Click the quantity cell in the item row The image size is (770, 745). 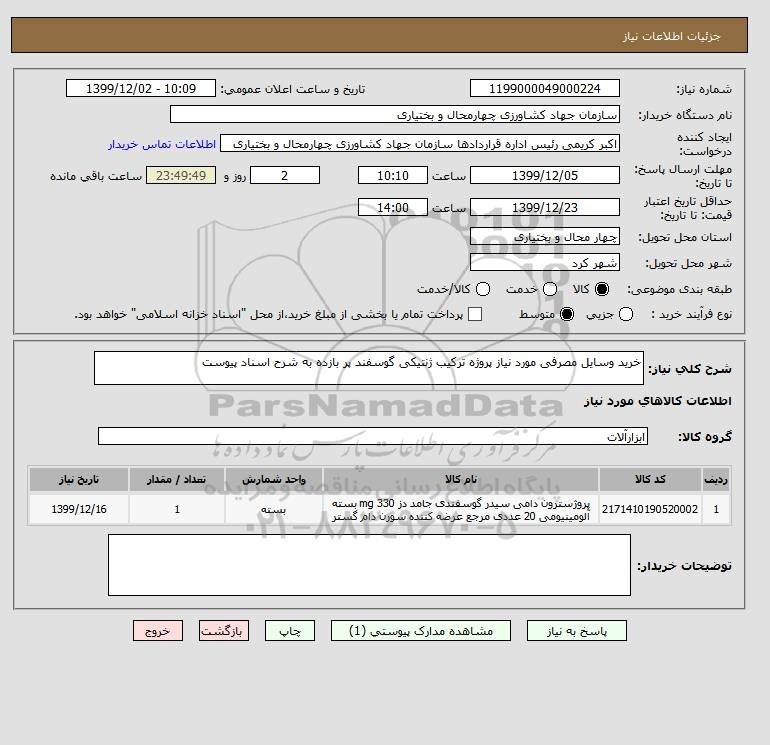(x=177, y=509)
